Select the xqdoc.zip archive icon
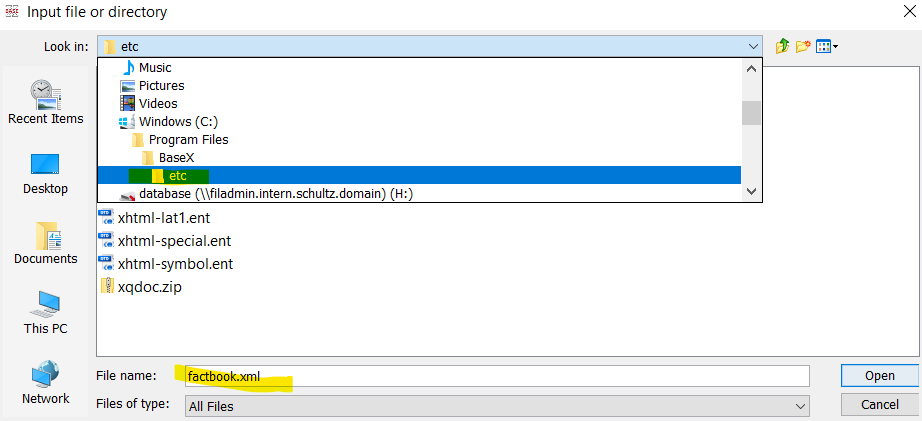The height and width of the screenshot is (421, 922). pos(107,286)
